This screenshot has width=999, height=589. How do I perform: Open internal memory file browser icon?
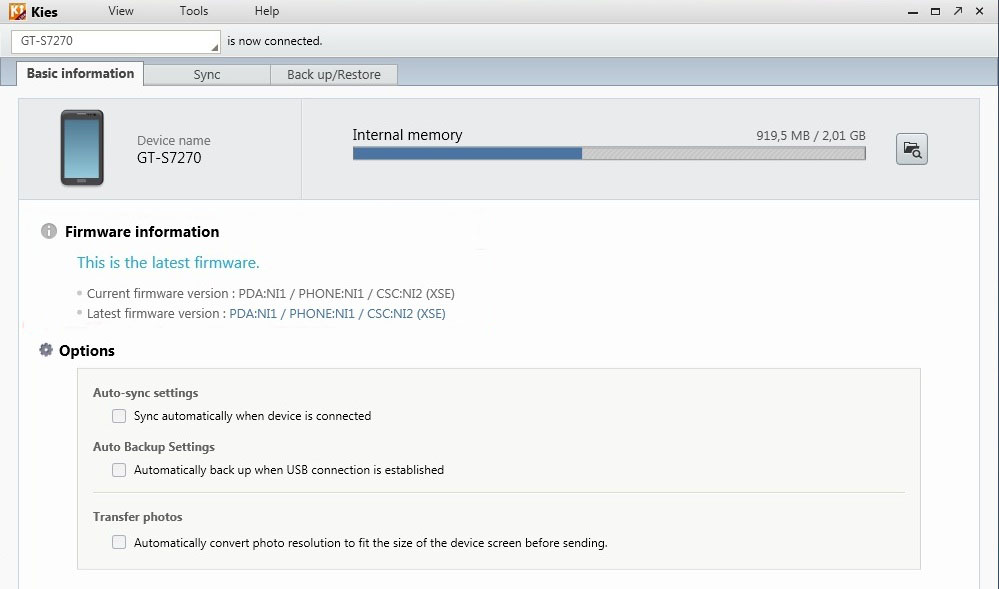click(x=911, y=149)
